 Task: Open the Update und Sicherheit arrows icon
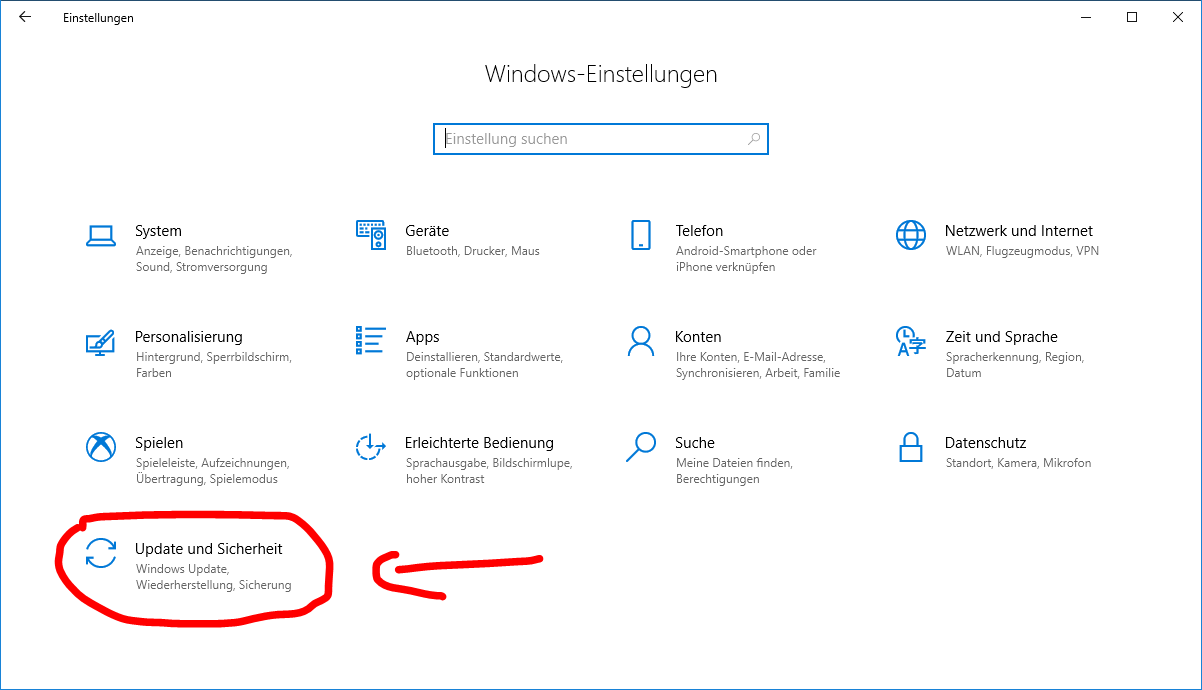click(101, 553)
